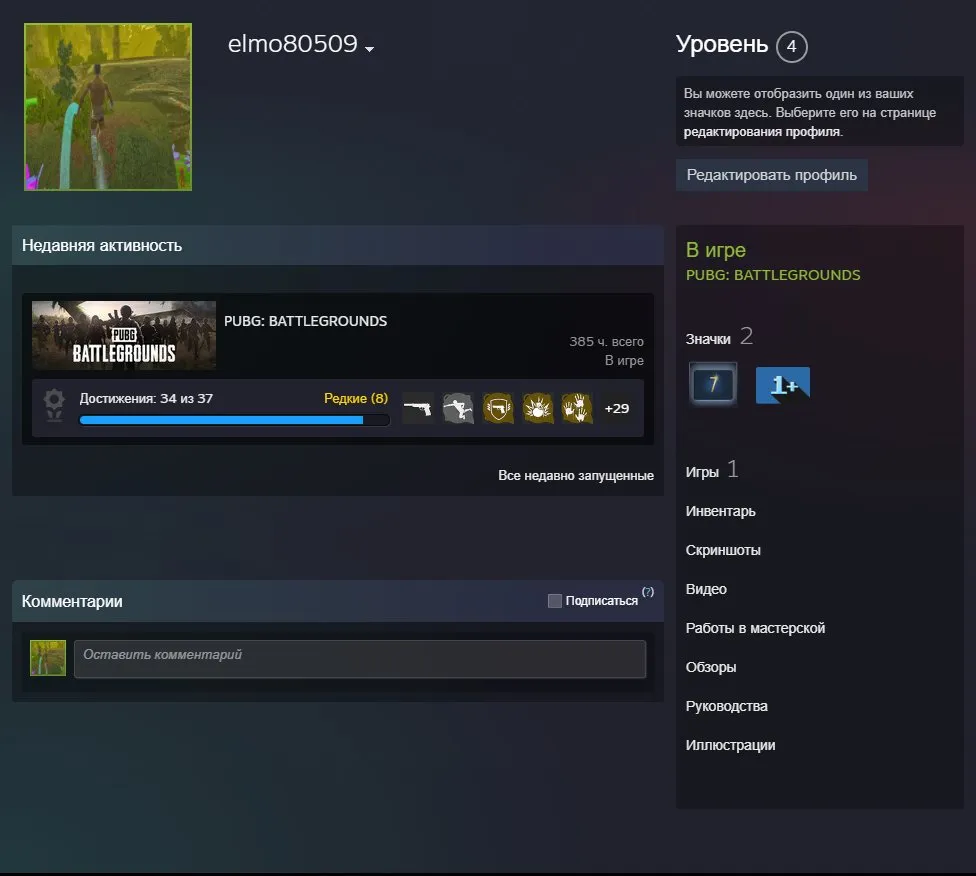Viewport: 976px width, 876px height.
Task: Click the shield pistol achievement icon
Action: [x=498, y=408]
